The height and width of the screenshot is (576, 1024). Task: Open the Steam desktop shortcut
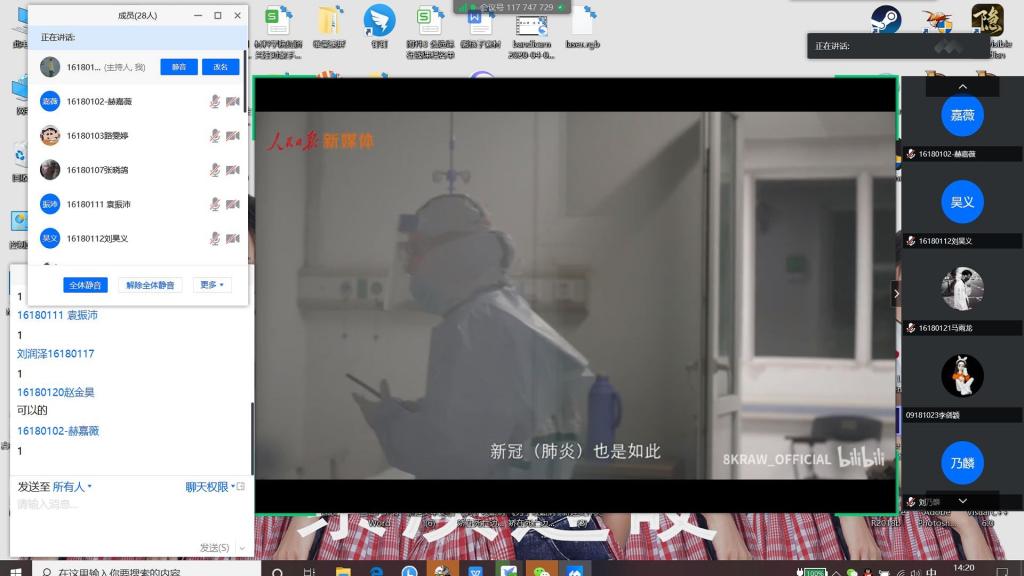point(885,19)
